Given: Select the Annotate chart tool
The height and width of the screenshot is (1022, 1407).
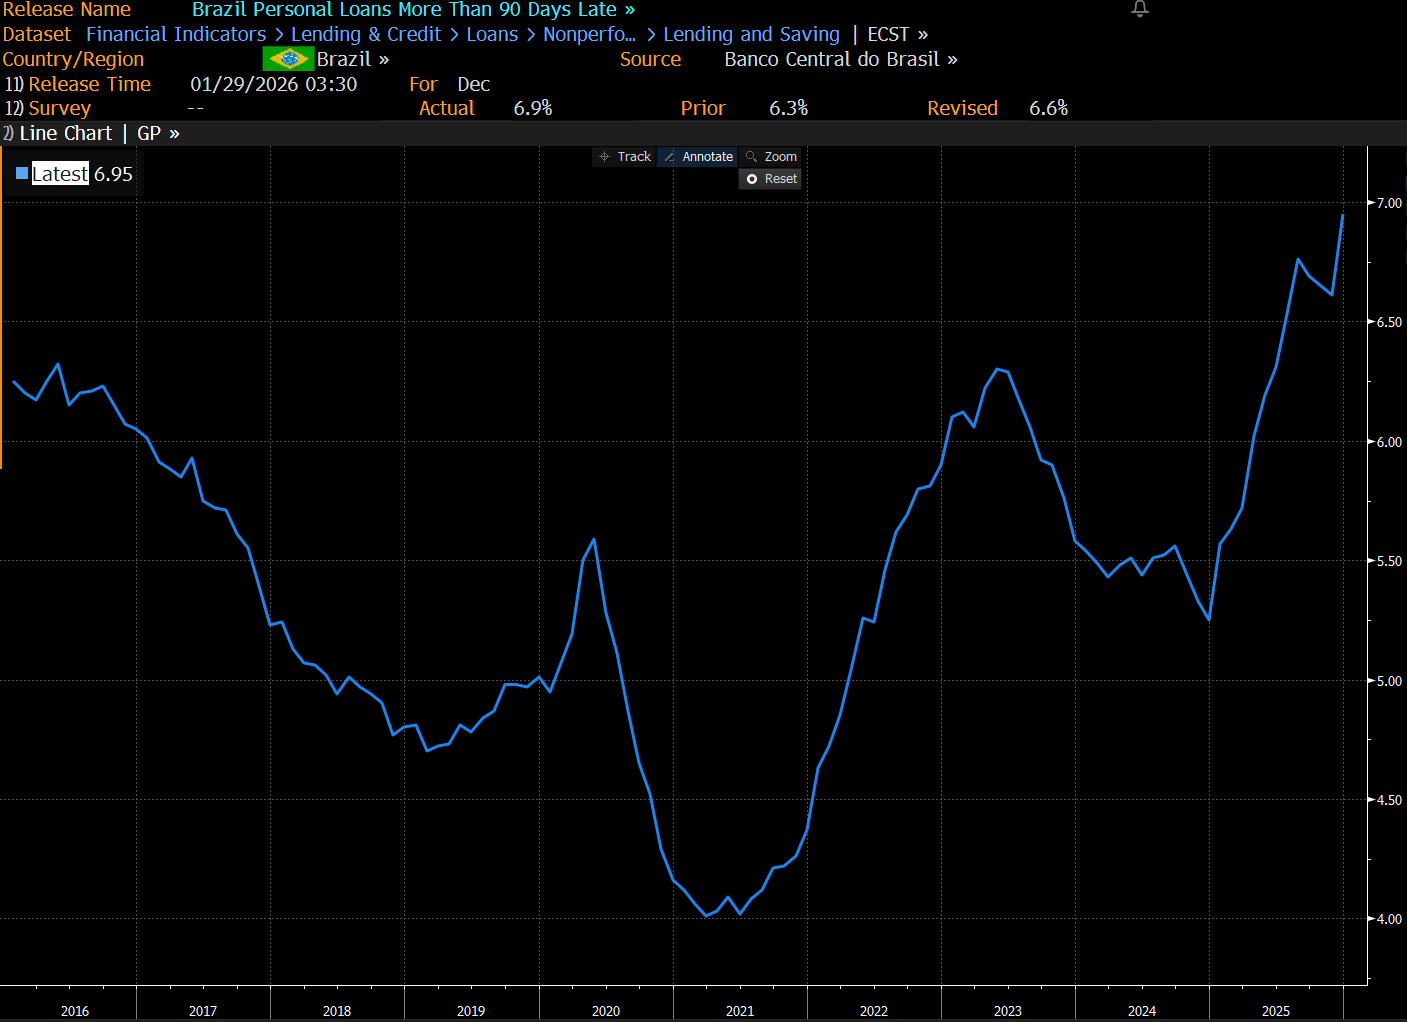Looking at the screenshot, I should (698, 157).
